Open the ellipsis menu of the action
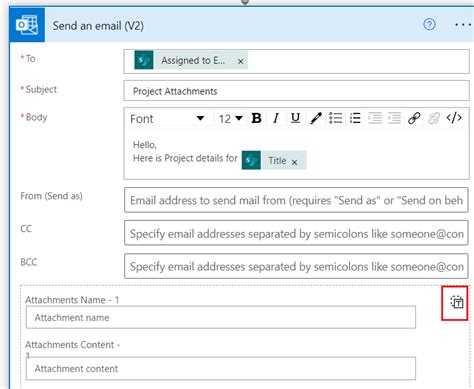Viewport: 474px width, 389px height. 463,25
